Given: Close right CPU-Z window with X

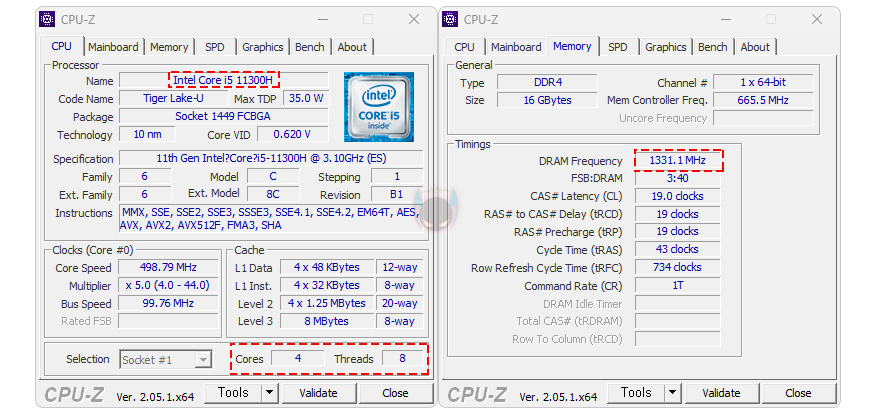Looking at the screenshot, I should point(817,19).
